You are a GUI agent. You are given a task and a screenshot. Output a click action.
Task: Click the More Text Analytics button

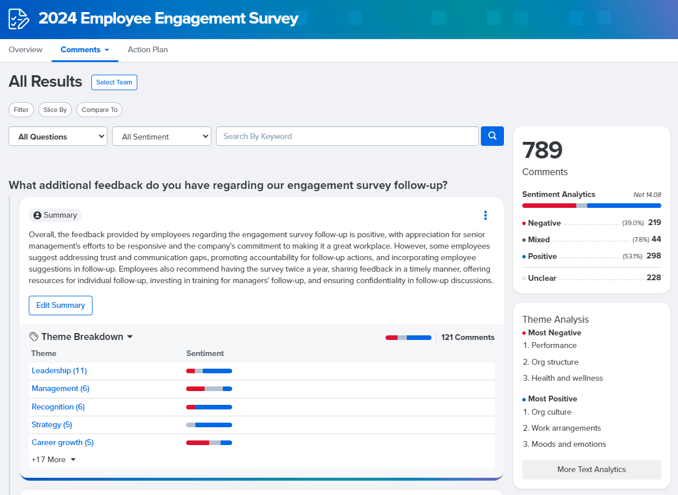[x=591, y=469]
